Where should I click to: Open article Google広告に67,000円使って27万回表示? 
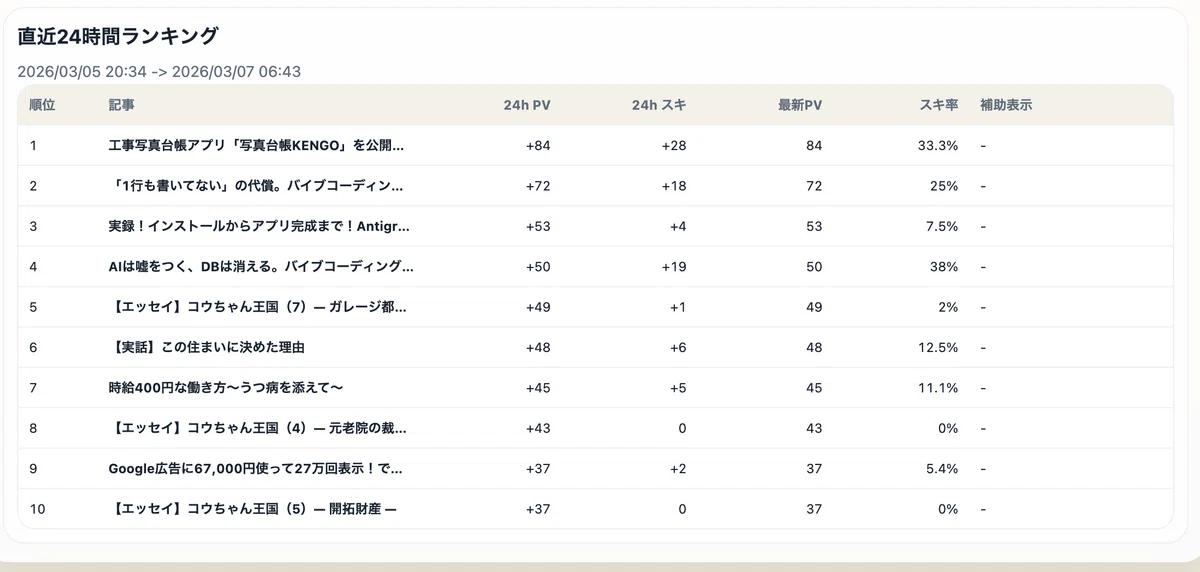[256, 468]
